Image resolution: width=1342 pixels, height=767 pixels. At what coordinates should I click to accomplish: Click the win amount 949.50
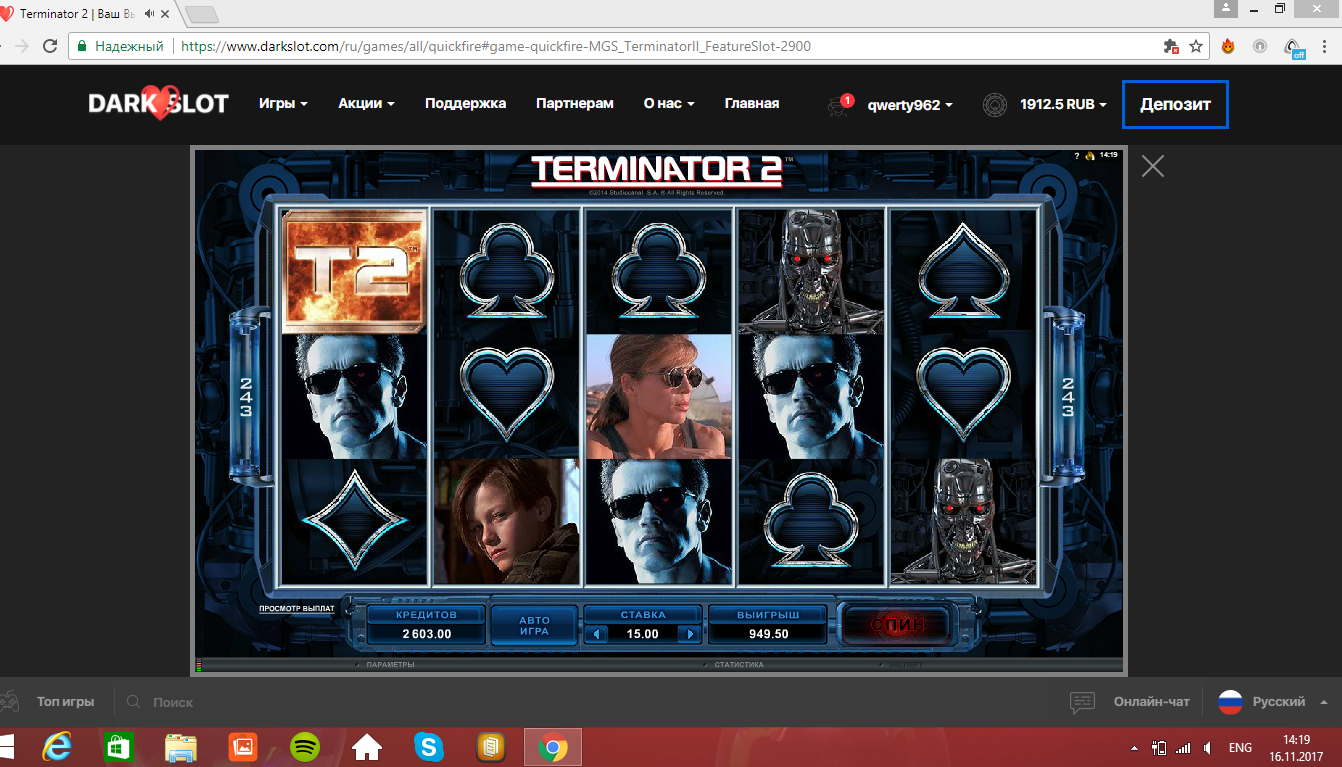[768, 634]
